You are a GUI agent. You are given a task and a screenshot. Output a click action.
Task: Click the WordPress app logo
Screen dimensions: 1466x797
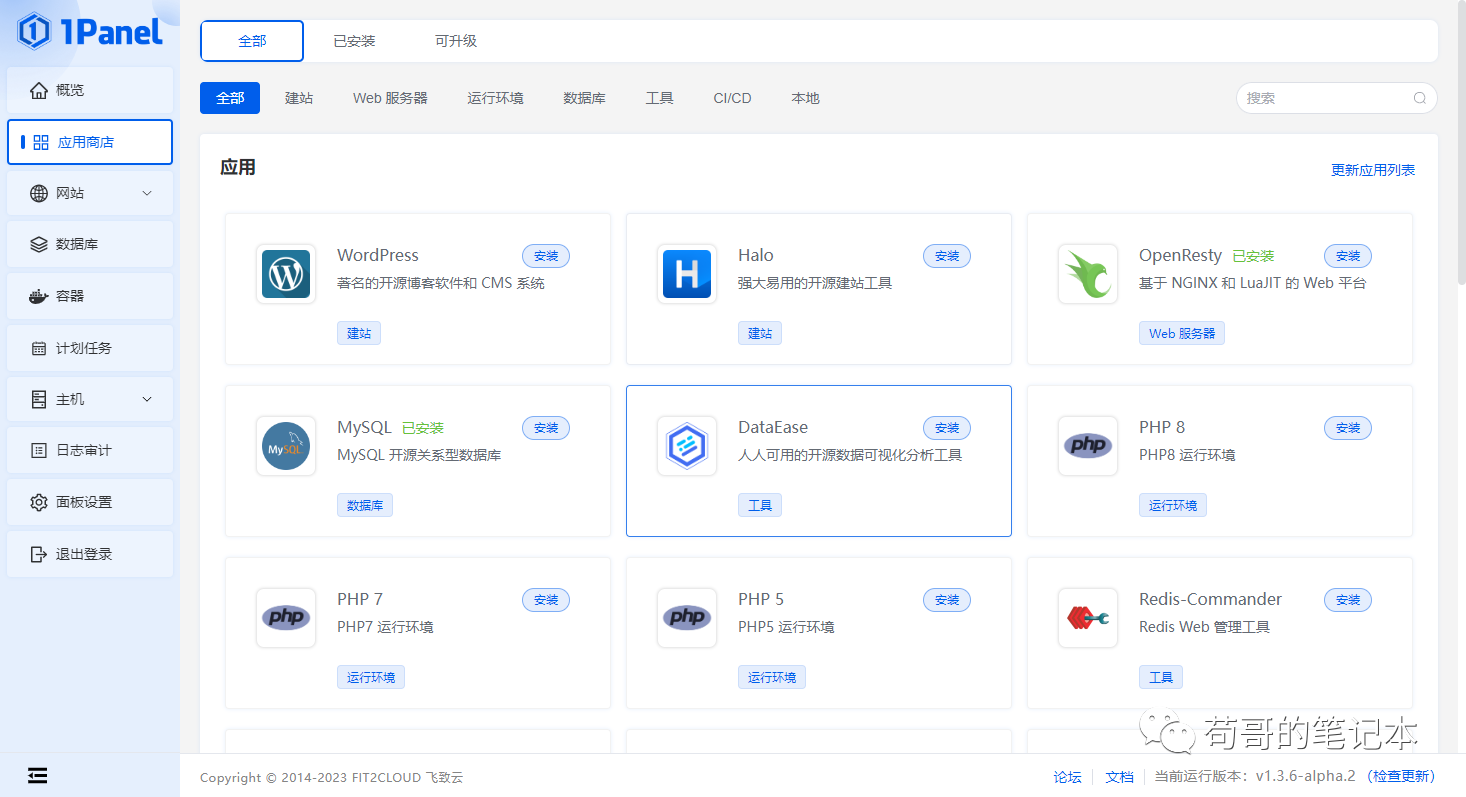(286, 274)
